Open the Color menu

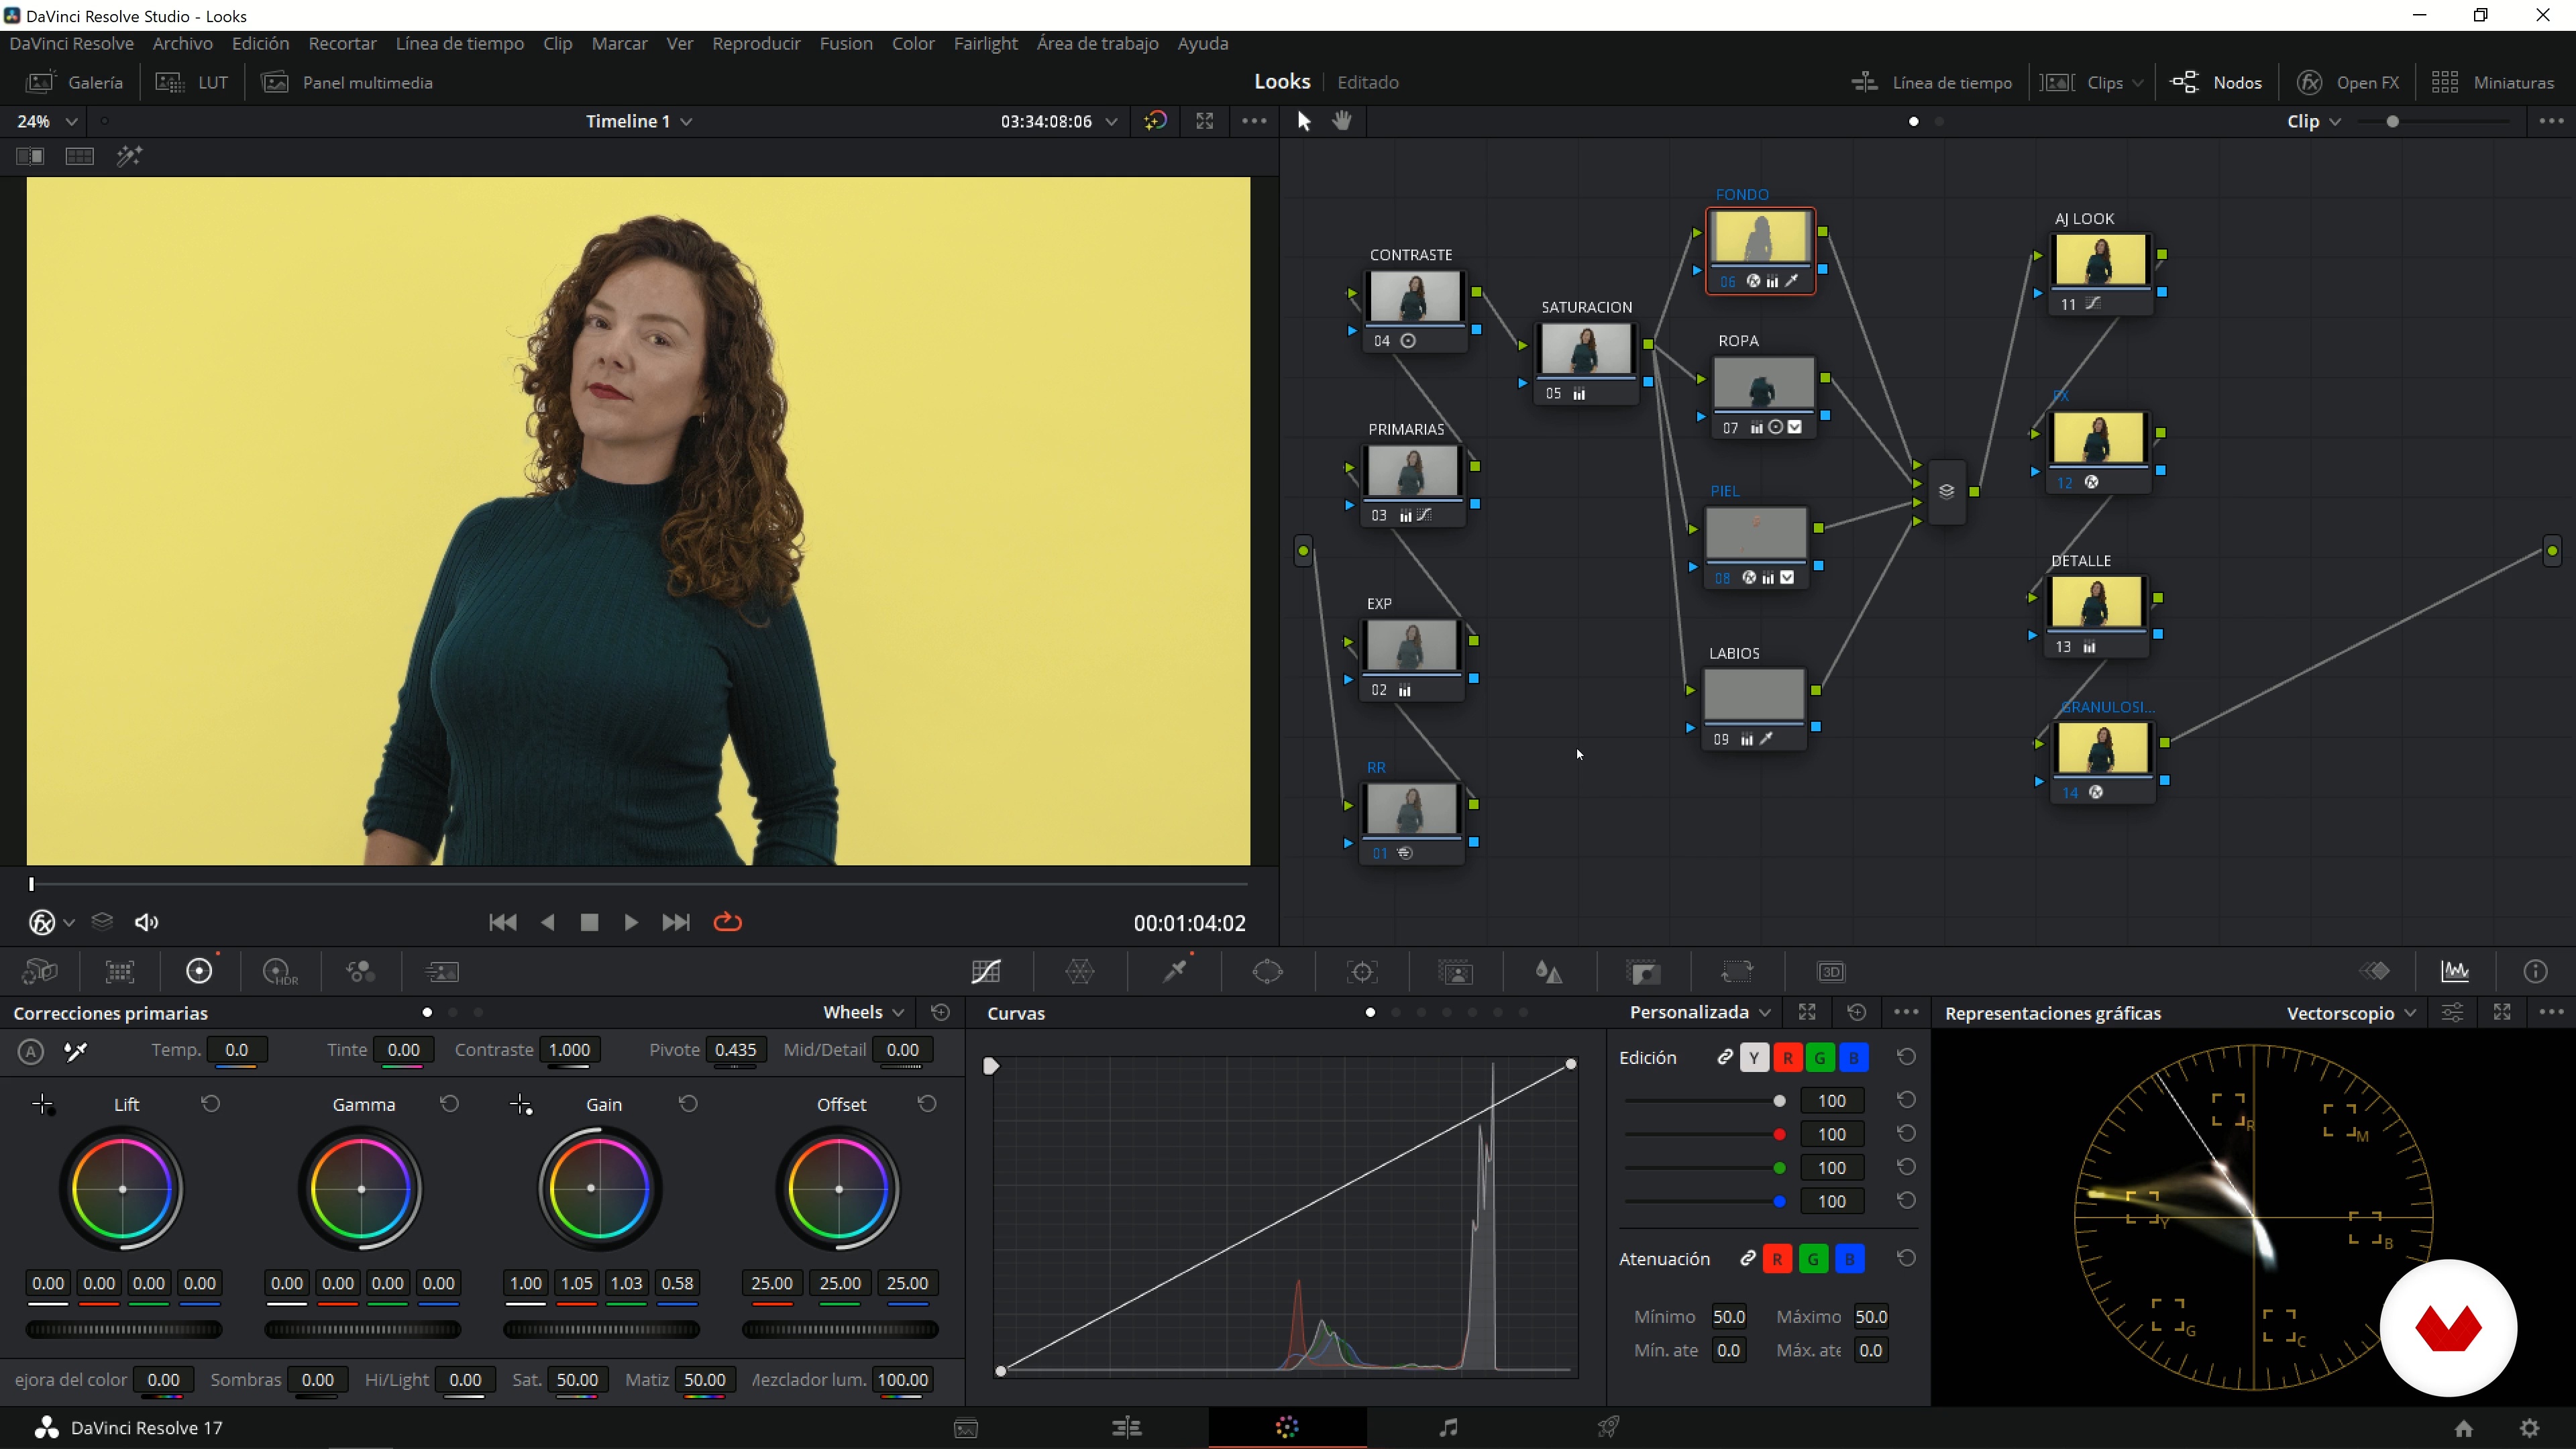pos(913,43)
